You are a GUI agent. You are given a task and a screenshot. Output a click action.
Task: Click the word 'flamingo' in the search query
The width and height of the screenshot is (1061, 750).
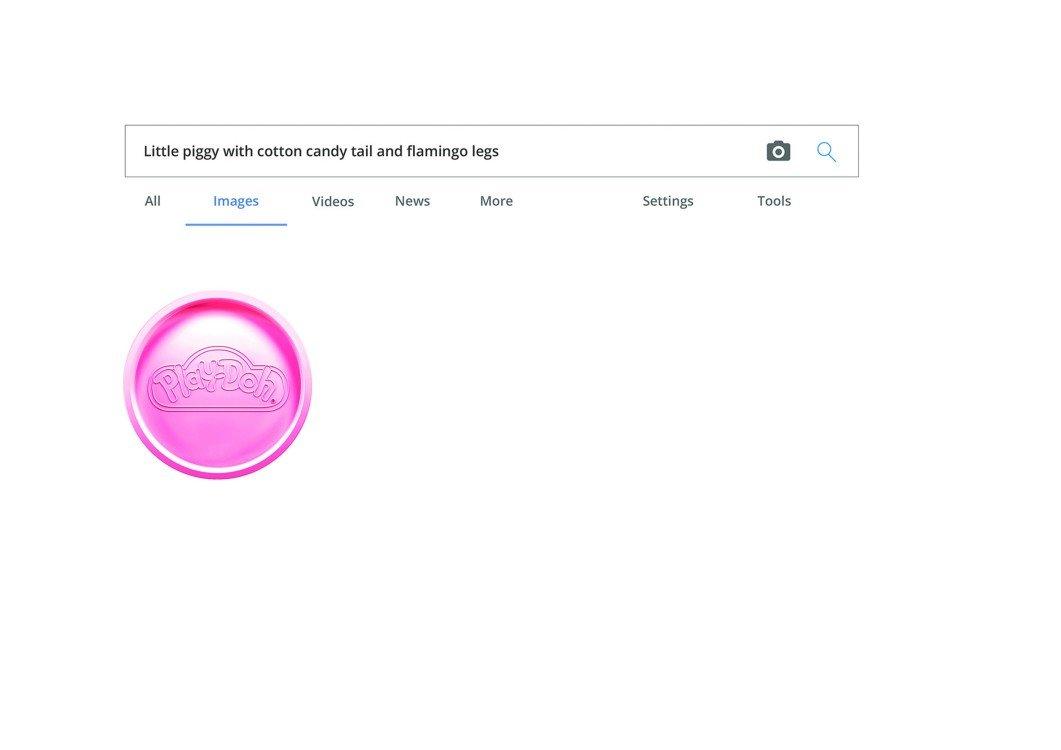tap(437, 152)
